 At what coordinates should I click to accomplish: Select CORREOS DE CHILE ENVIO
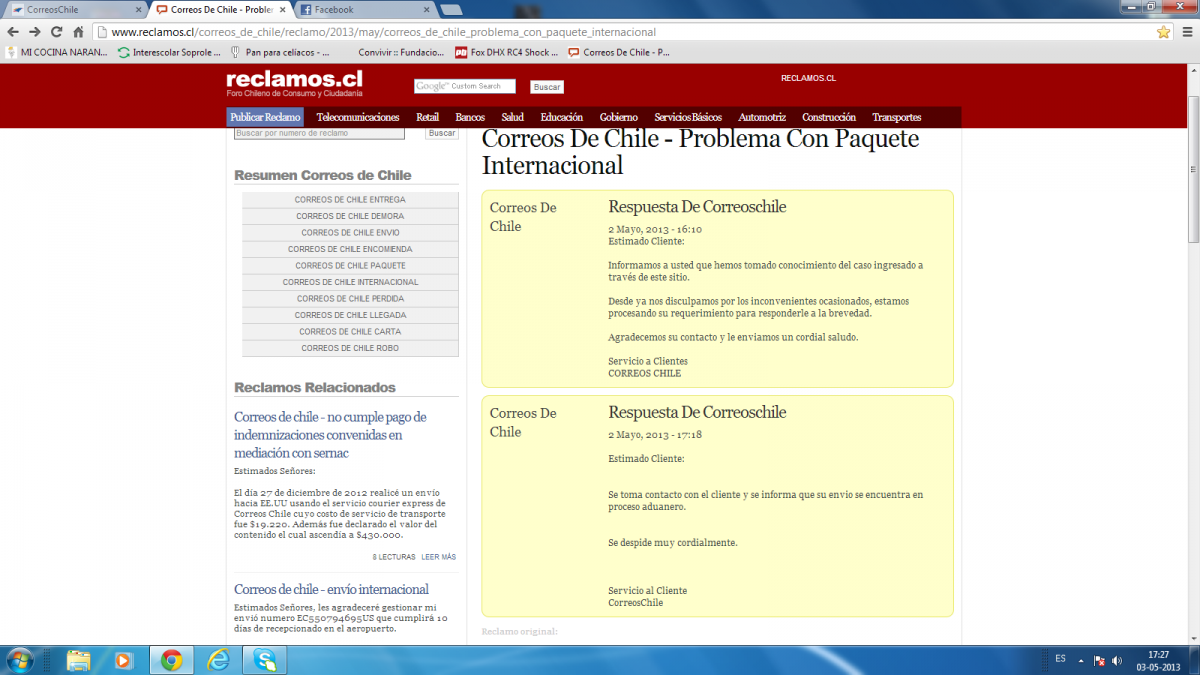point(350,233)
